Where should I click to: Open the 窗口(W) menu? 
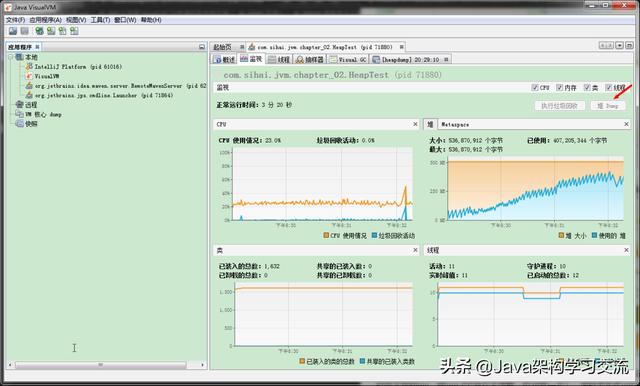(x=125, y=20)
